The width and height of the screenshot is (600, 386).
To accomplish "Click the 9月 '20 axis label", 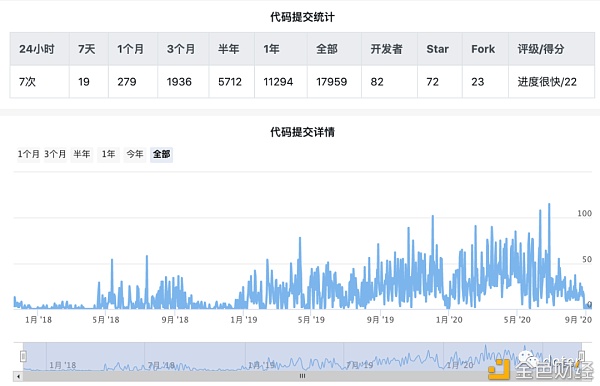I will pos(578,319).
